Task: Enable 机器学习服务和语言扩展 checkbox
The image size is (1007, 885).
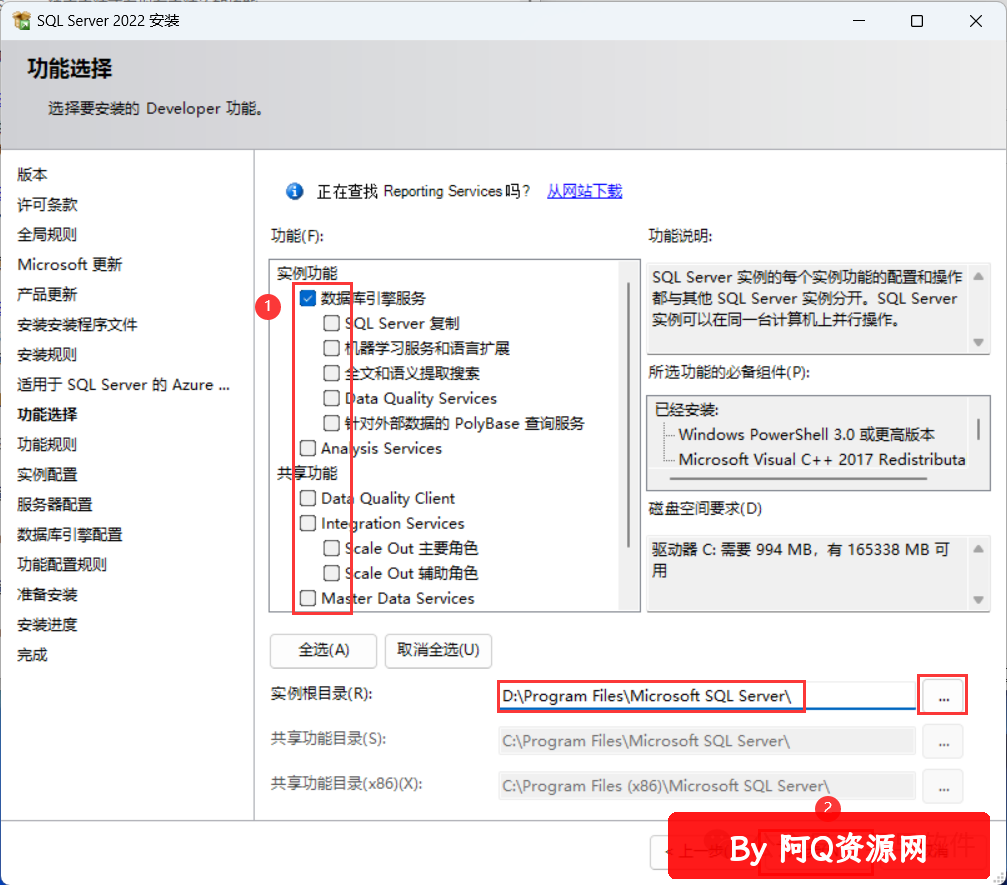Action: [331, 348]
